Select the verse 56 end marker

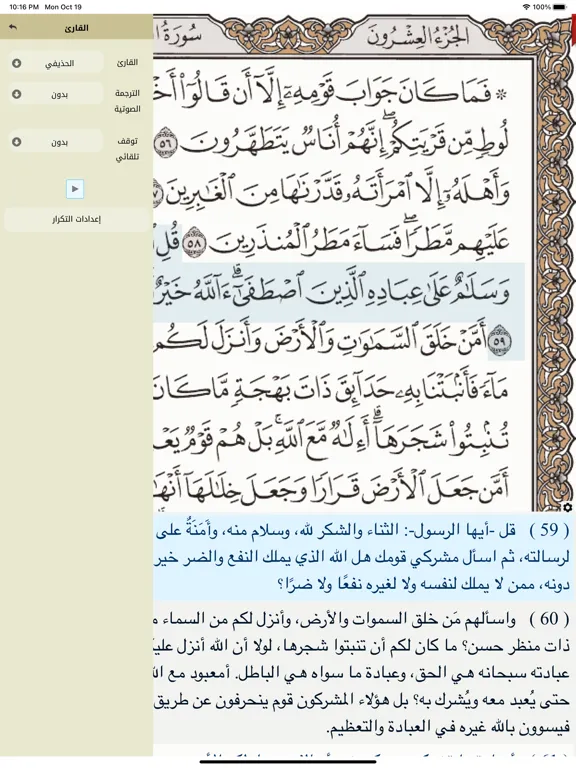166,143
